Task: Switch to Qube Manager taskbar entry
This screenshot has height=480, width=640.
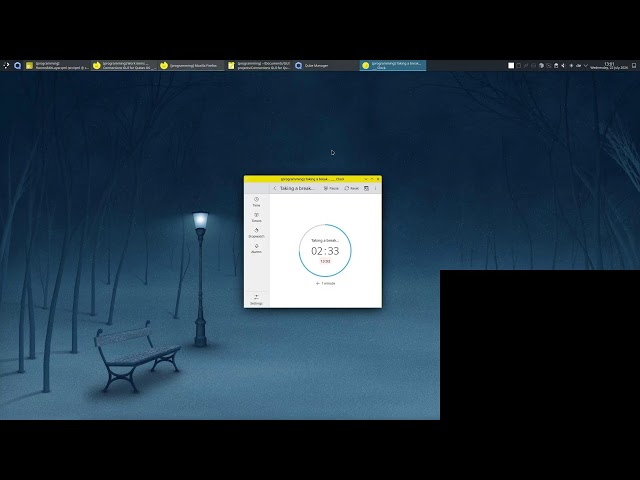Action: [326, 65]
